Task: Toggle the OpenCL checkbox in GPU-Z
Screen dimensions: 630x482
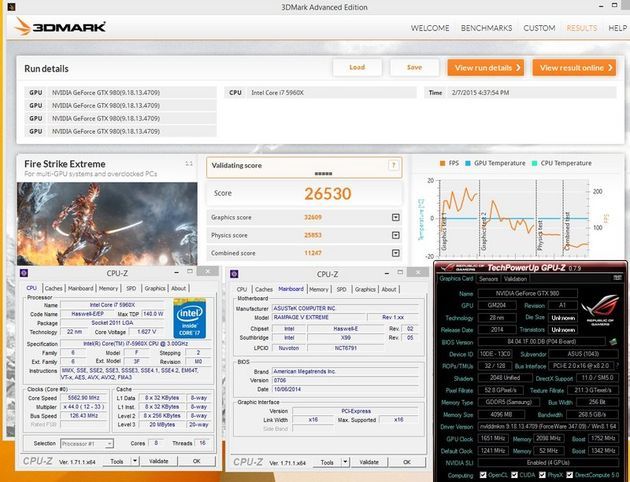Action: (483, 475)
